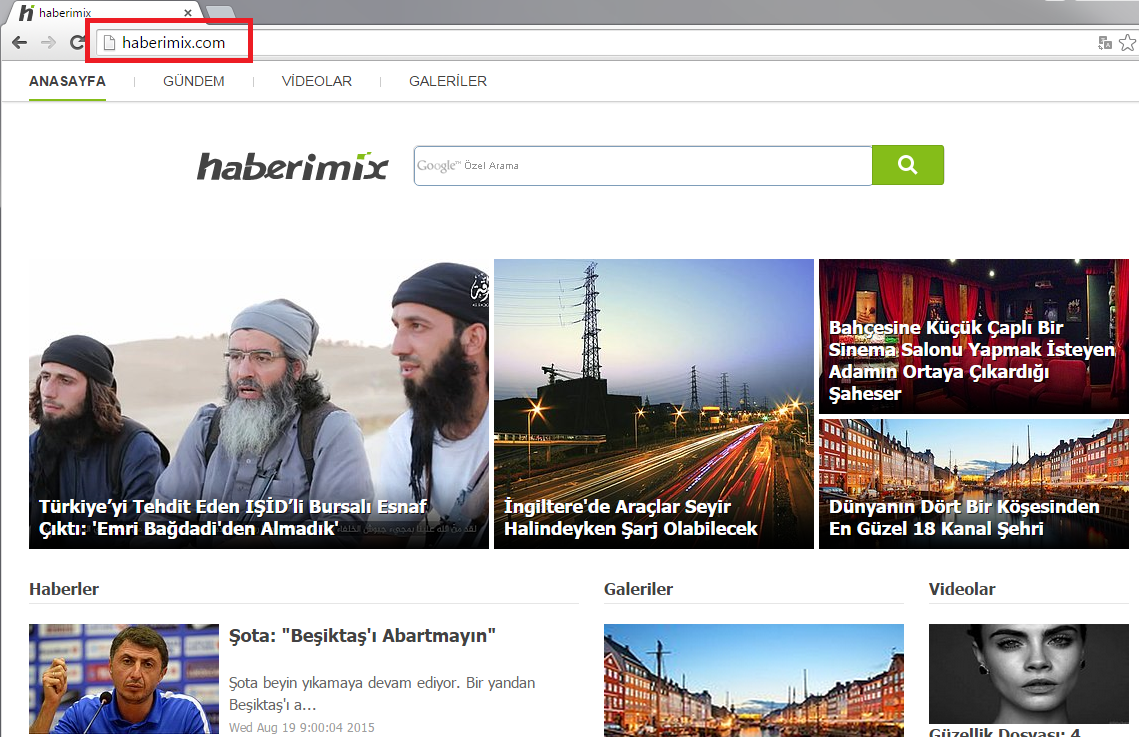Read the İngiltere'de Araçlar Şarj article
This screenshot has width=1139, height=737.
pos(630,517)
